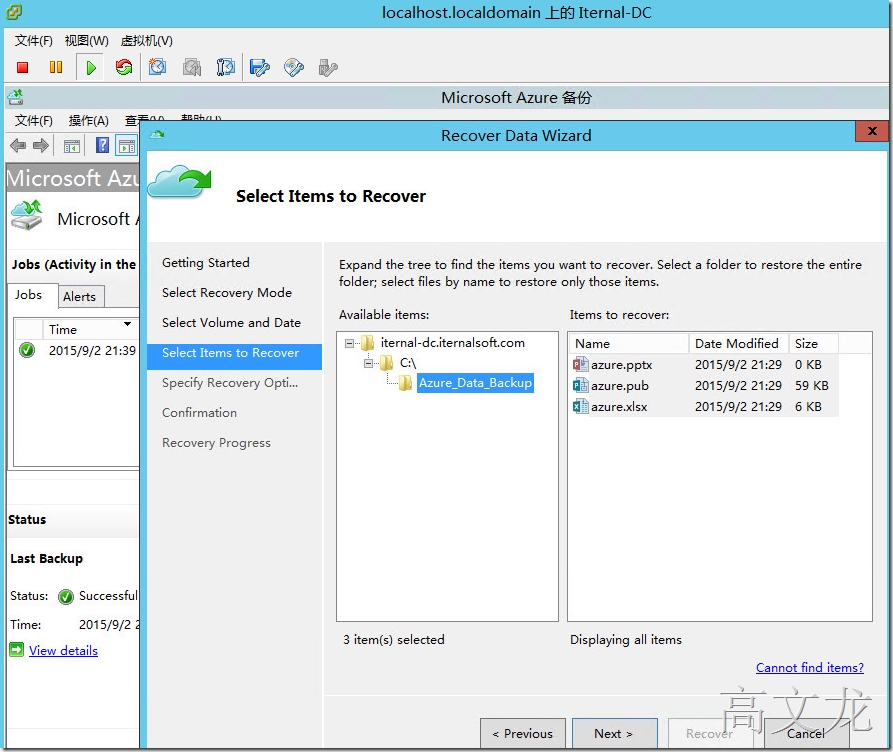Click the azure.pptx file icon
893x752 pixels.
point(580,365)
